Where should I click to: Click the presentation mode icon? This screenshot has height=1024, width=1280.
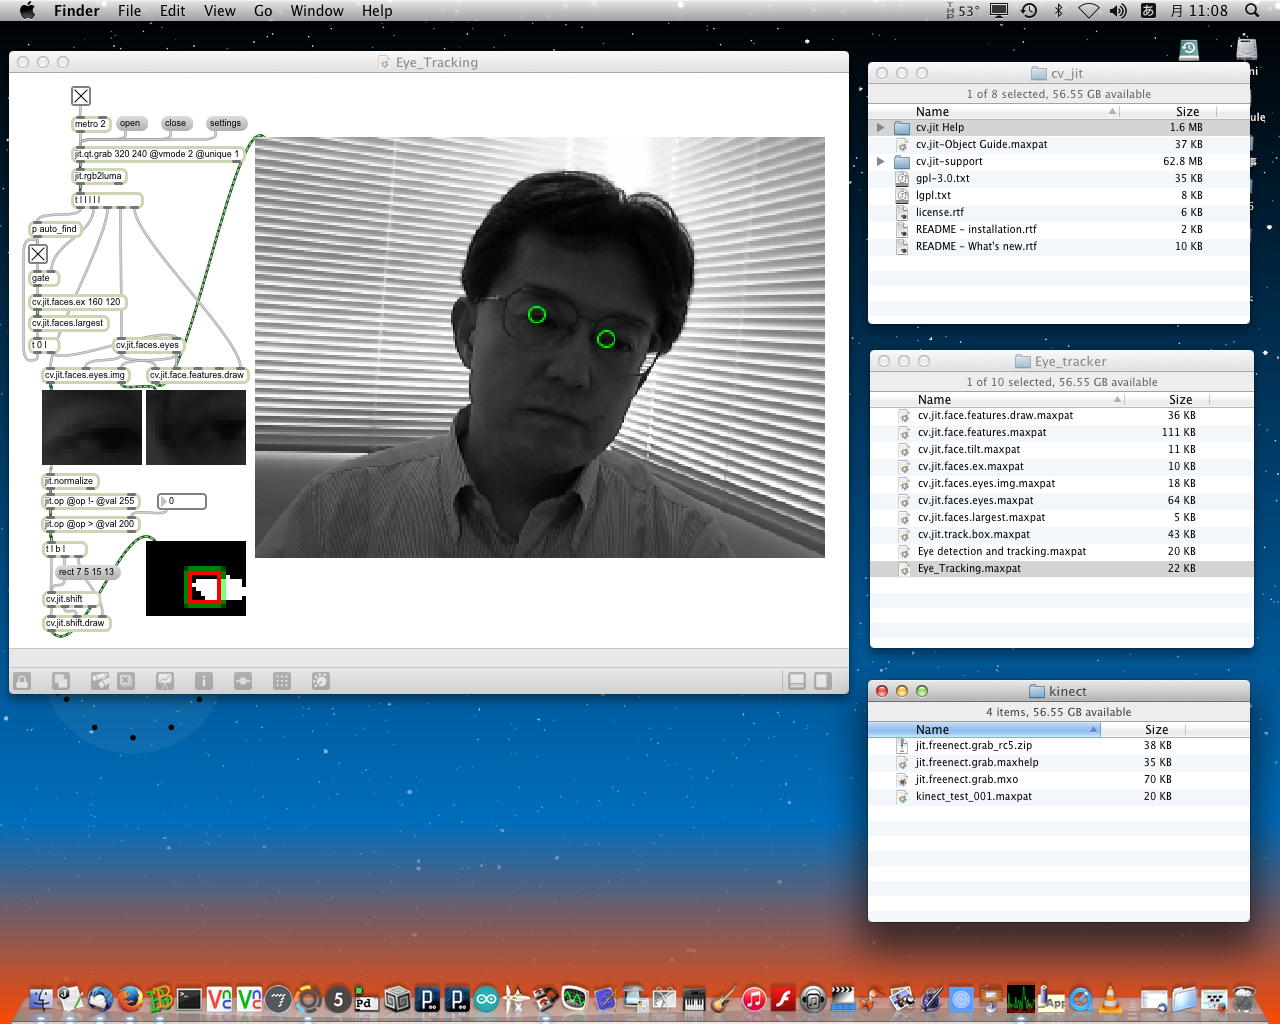[x=165, y=681]
